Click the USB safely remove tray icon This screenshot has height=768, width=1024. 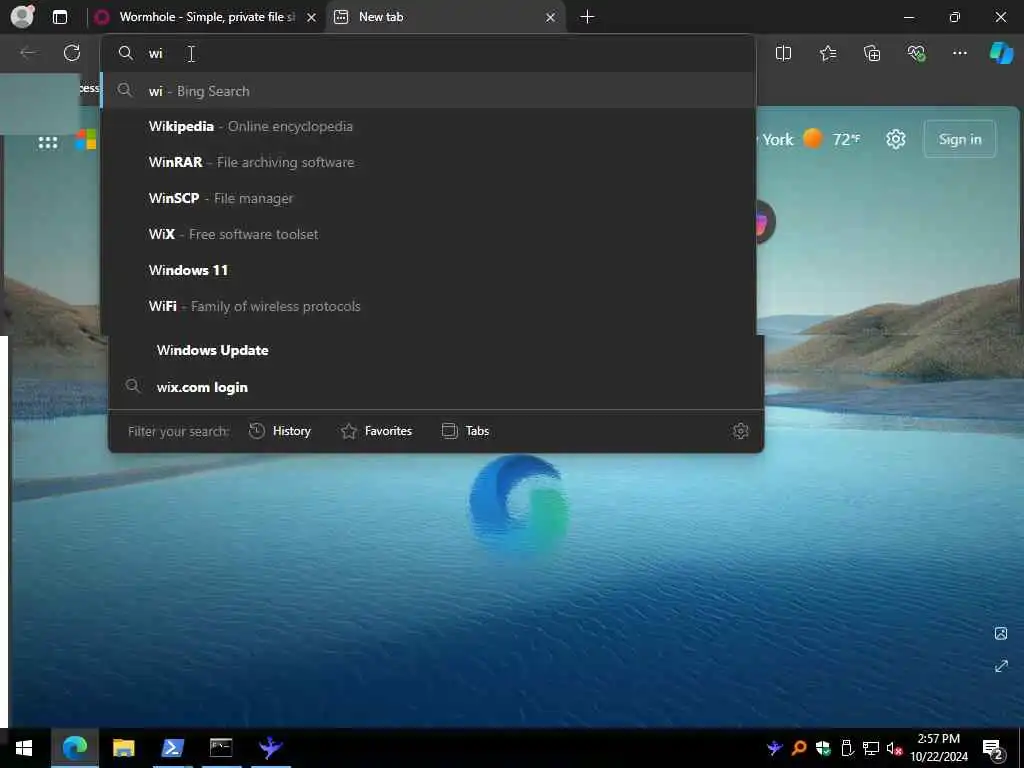(847, 748)
